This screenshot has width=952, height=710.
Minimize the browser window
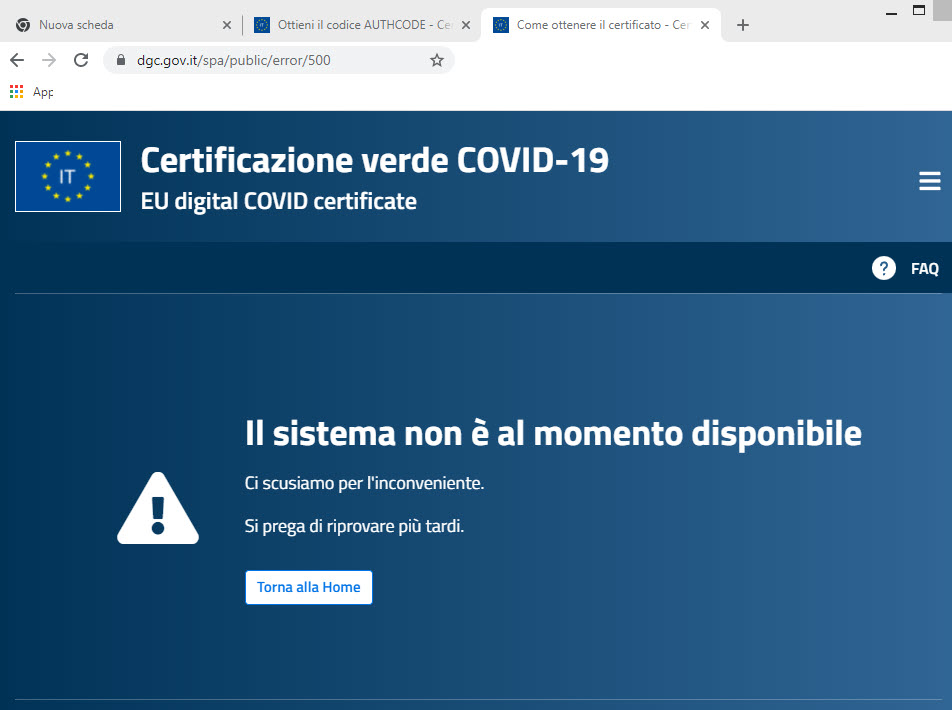tap(891, 12)
